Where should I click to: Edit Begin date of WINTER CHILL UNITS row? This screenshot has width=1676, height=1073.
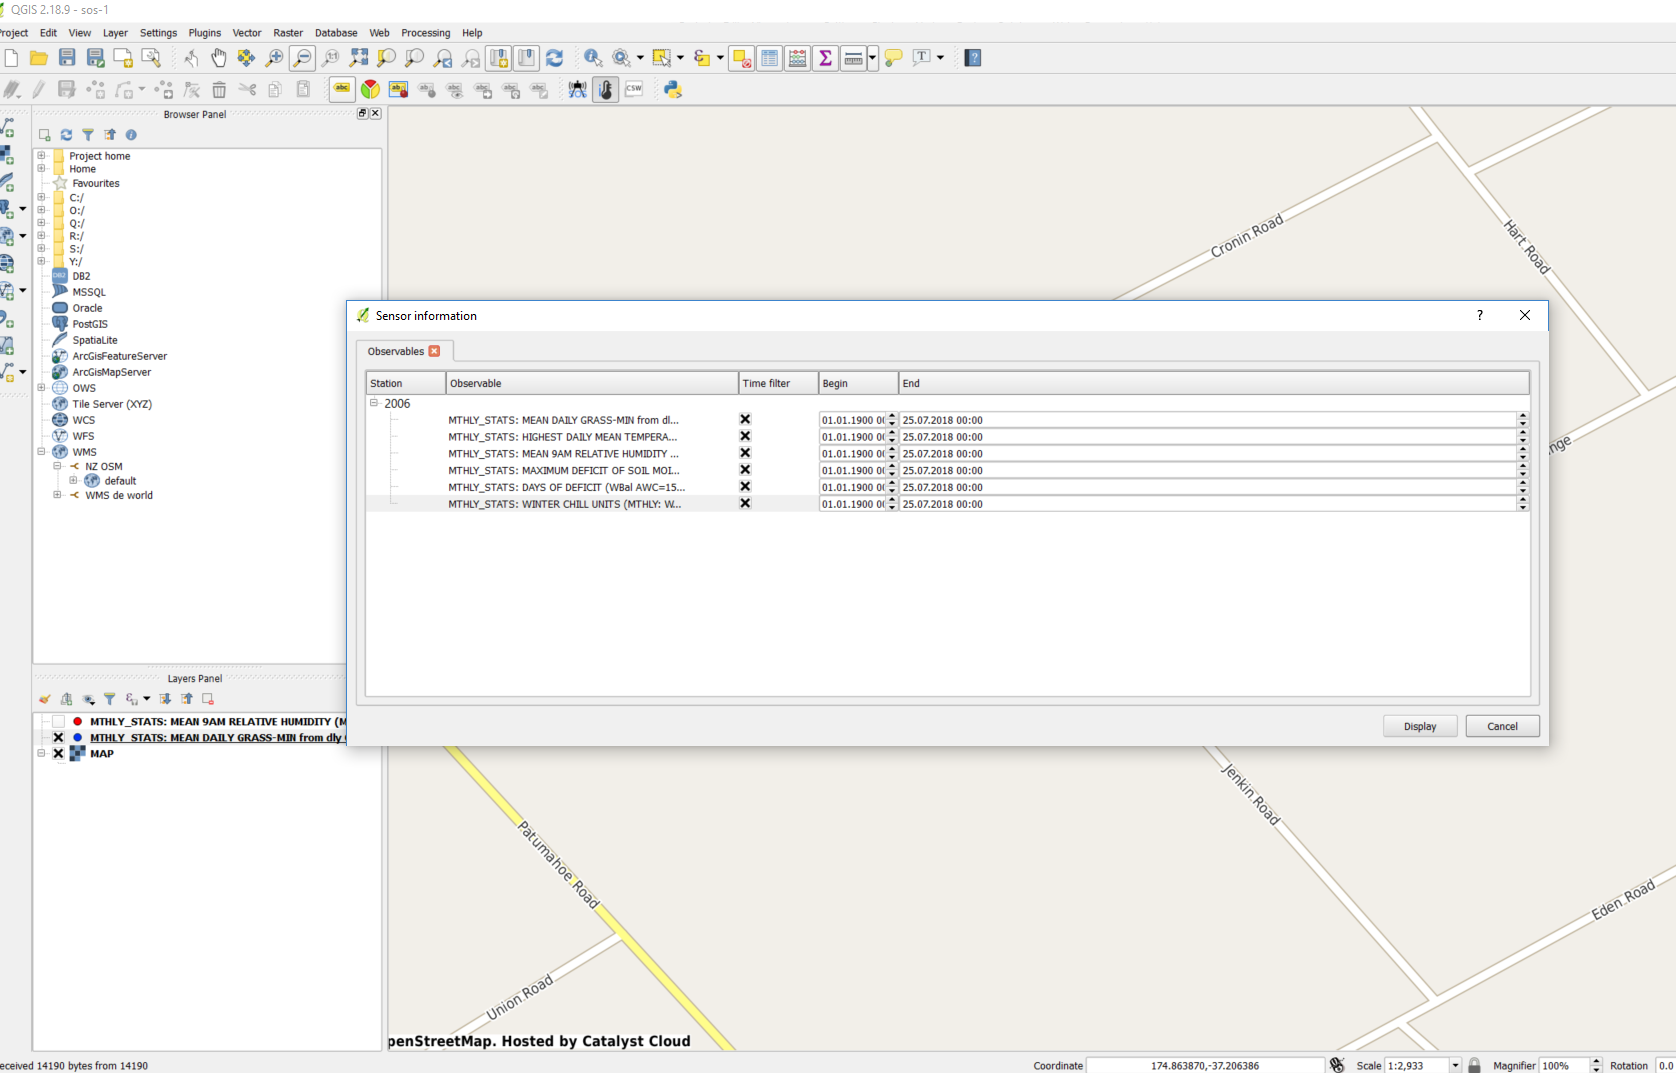pyautogui.click(x=853, y=504)
